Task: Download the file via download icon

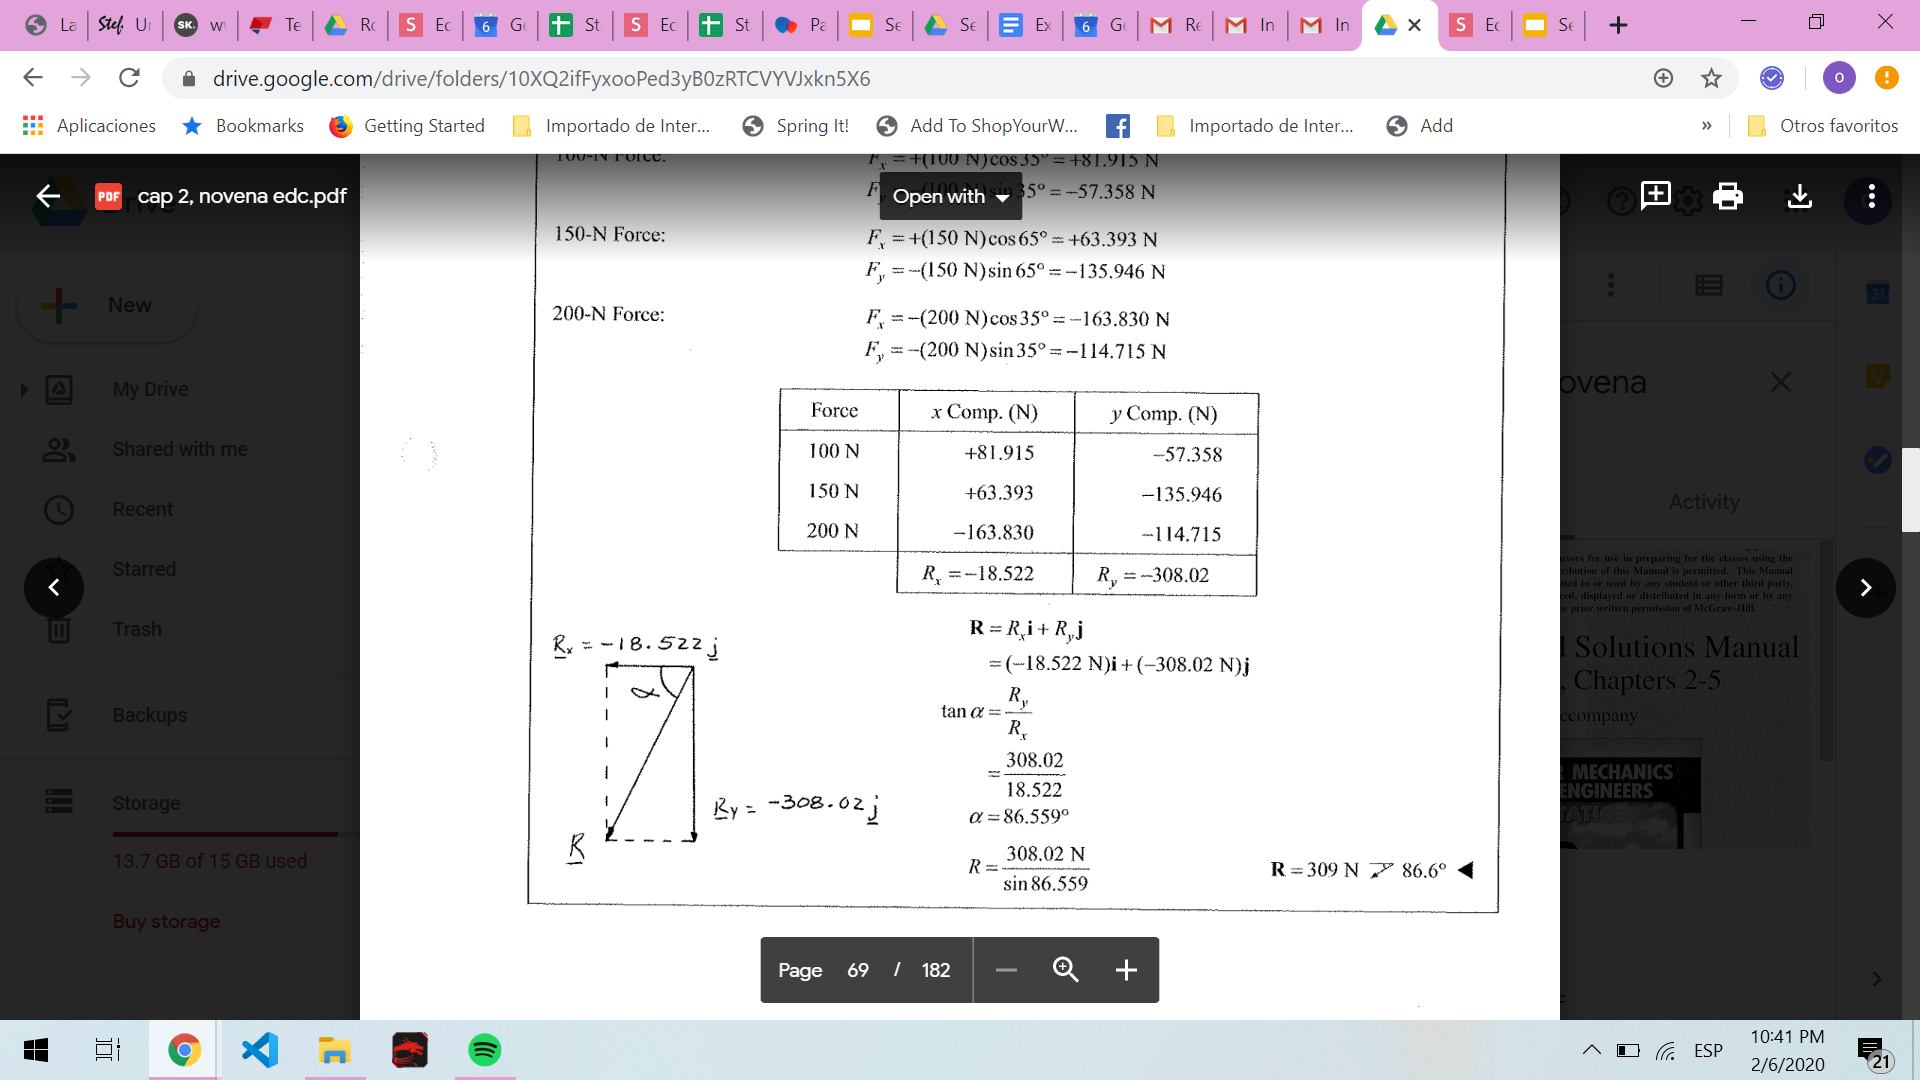Action: [1799, 196]
